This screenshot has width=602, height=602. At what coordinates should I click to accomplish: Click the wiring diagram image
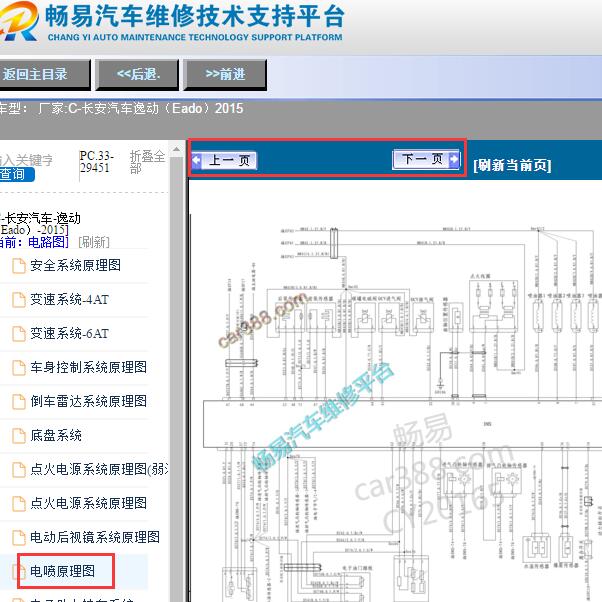(x=396, y=411)
